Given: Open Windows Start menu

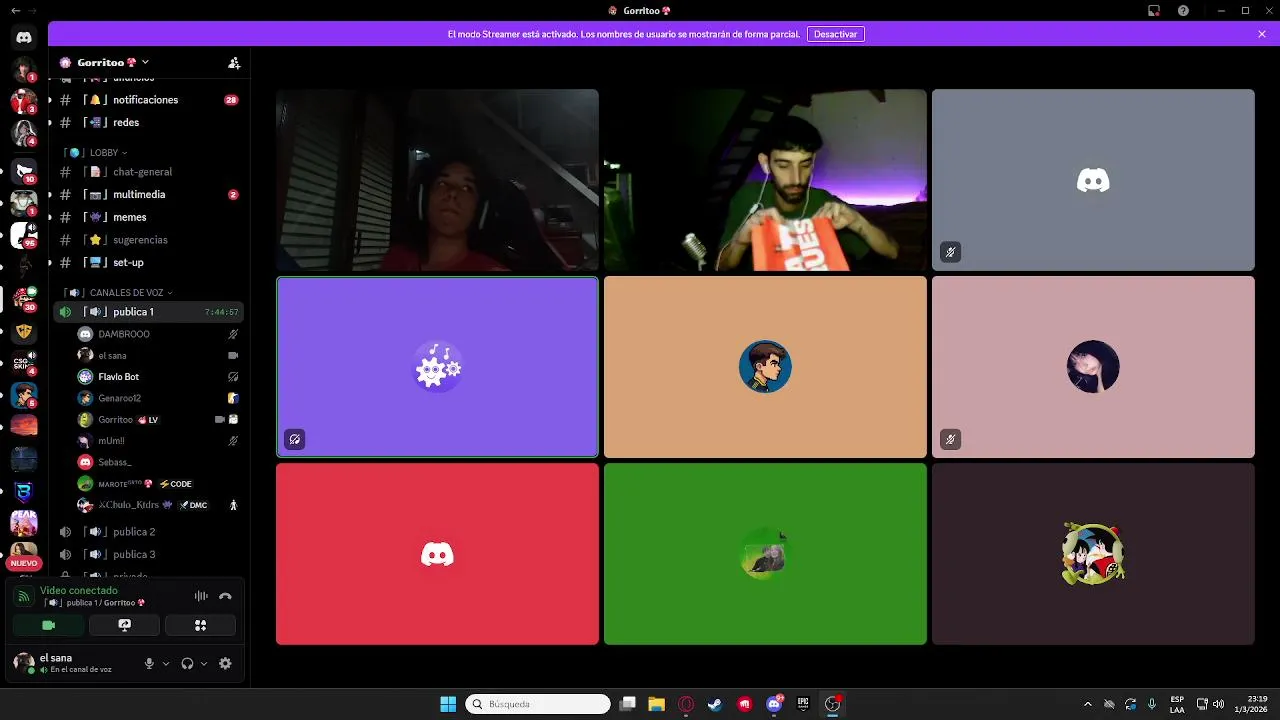Looking at the screenshot, I should click(x=448, y=704).
